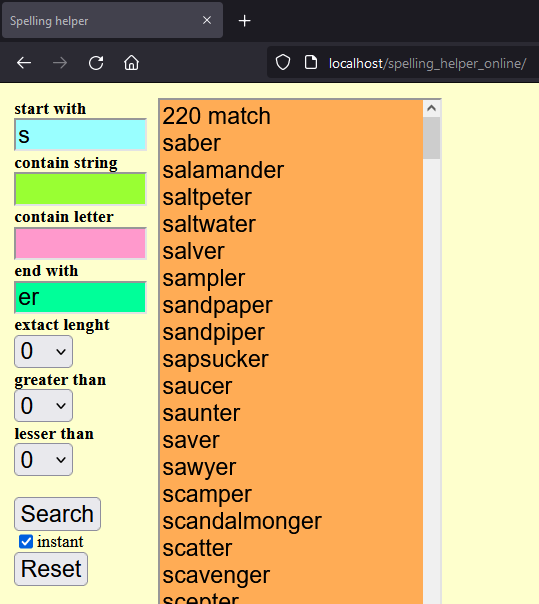Viewport: 539px width, 604px height.
Task: Toggle the instant checkbox
Action: coord(26,542)
